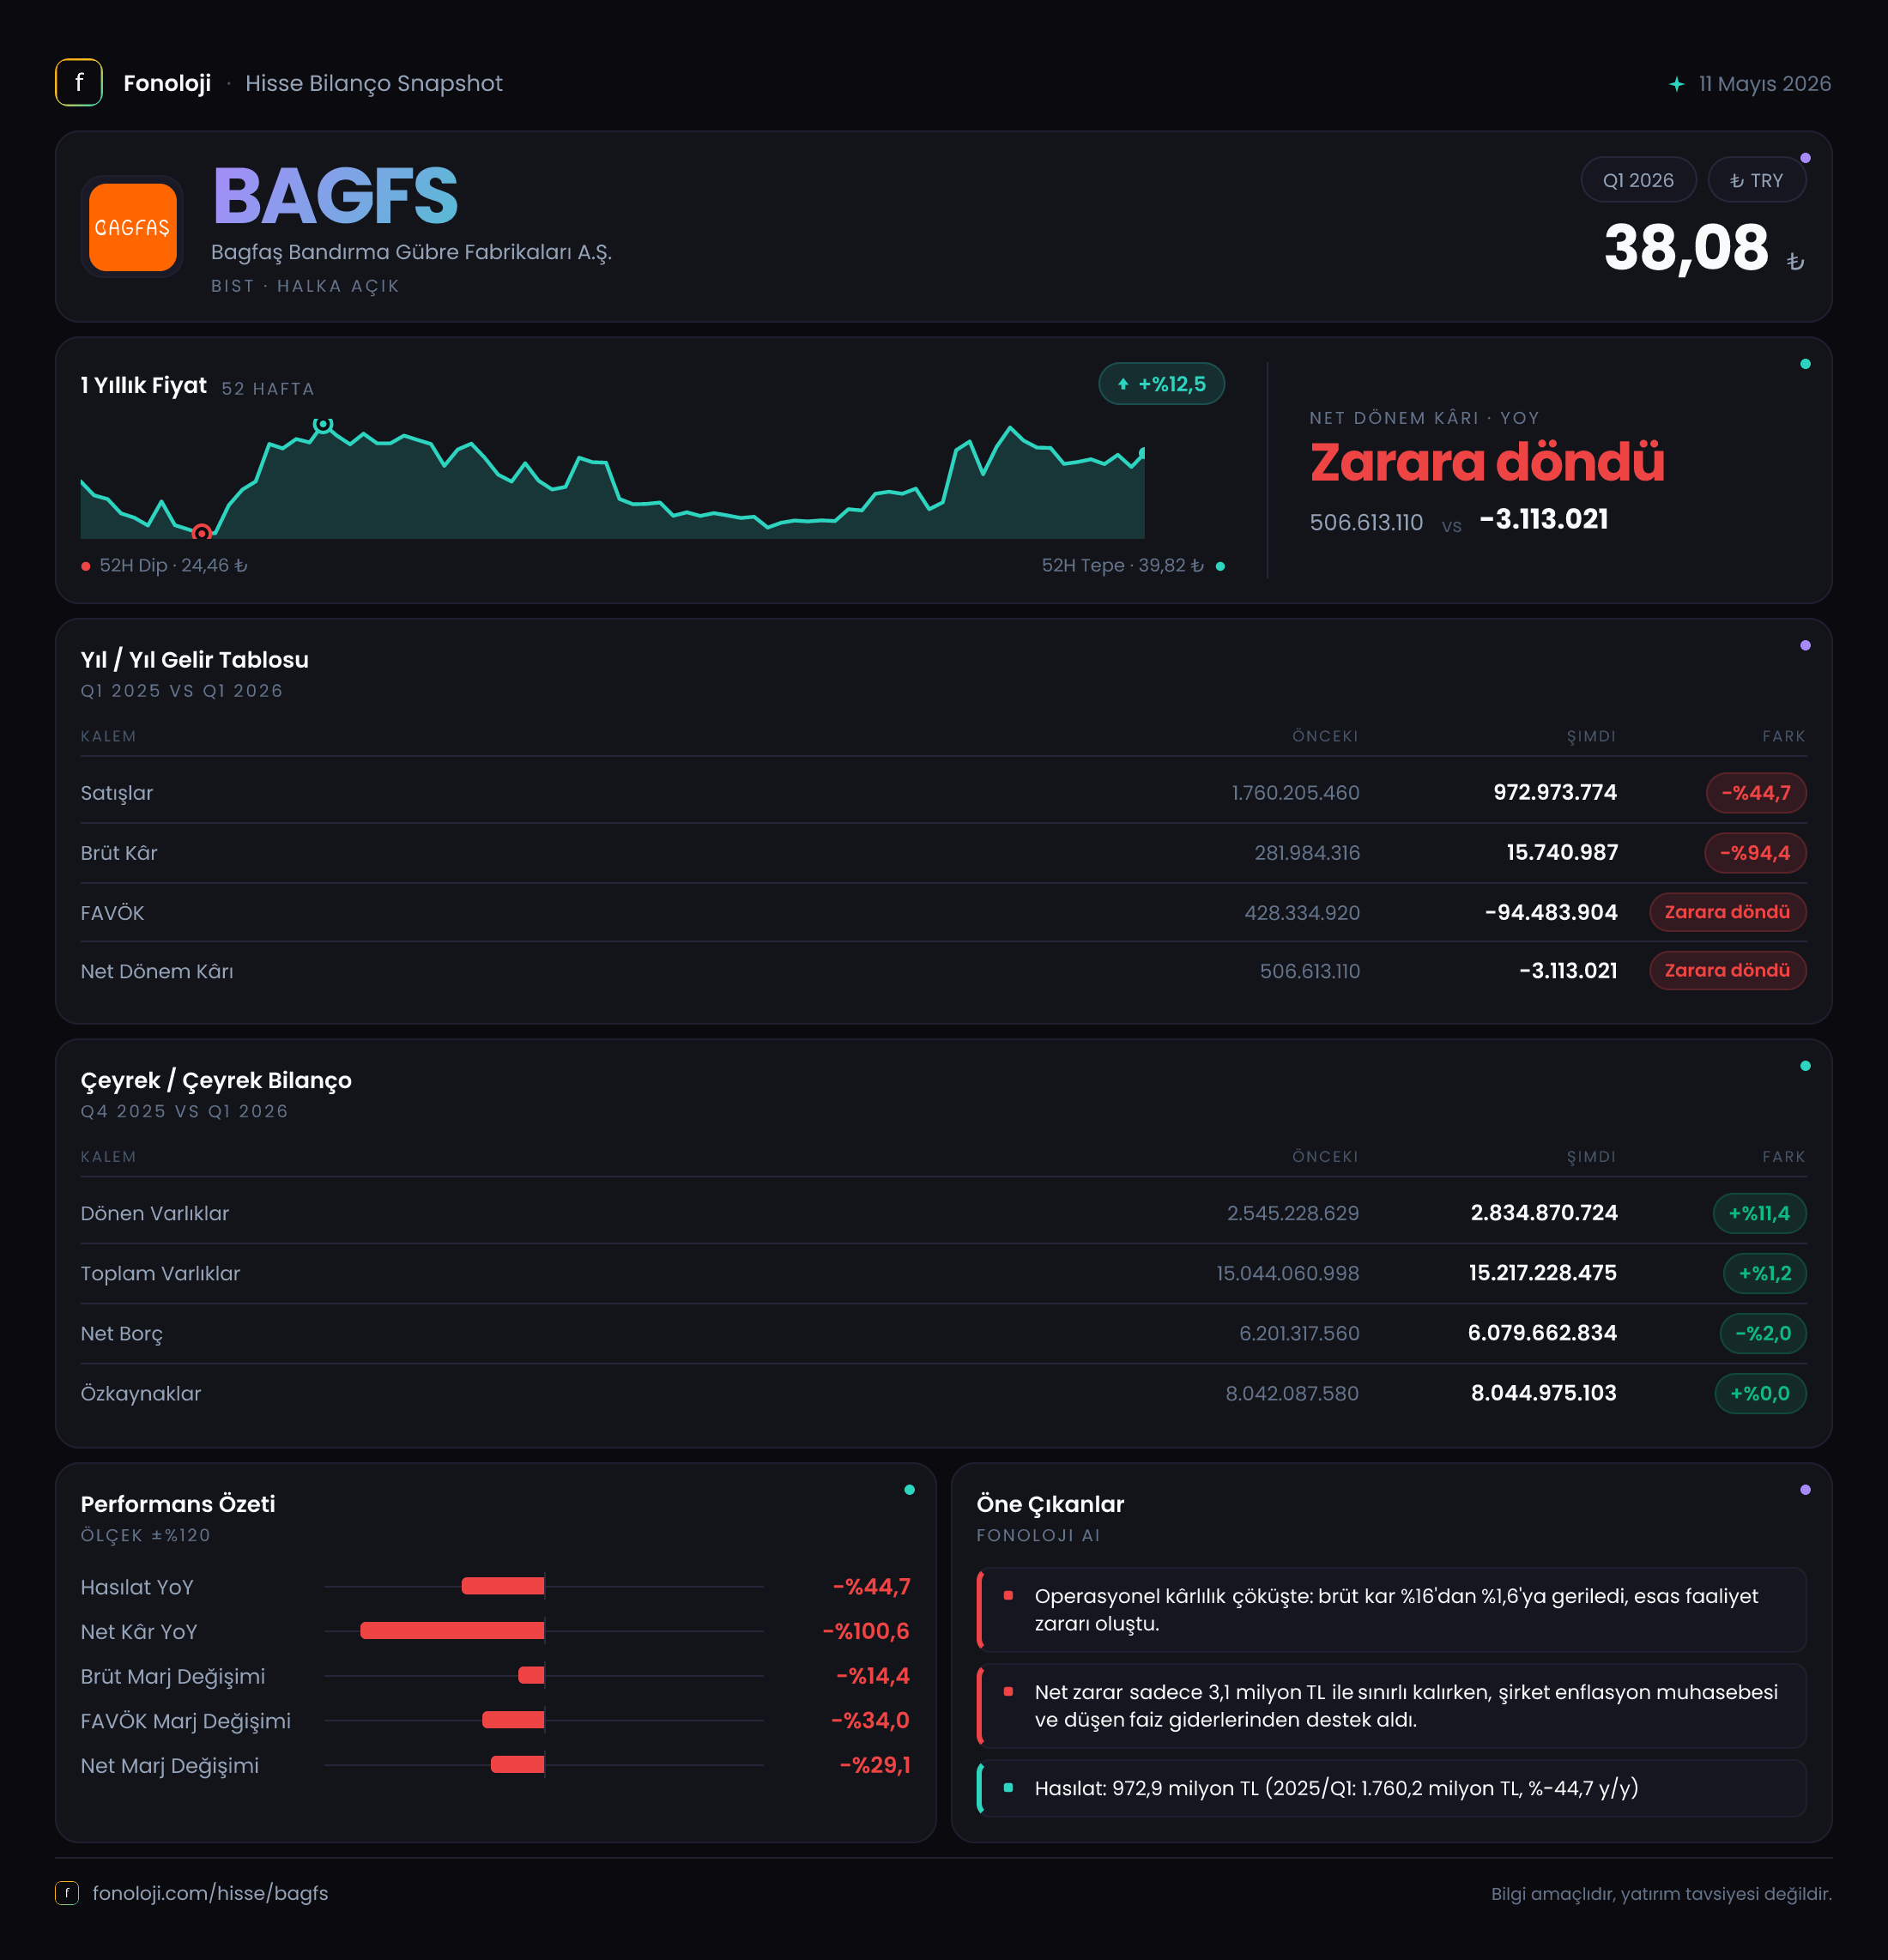
Task: Click the "Performans Özeti" heading
Action: coord(178,1504)
